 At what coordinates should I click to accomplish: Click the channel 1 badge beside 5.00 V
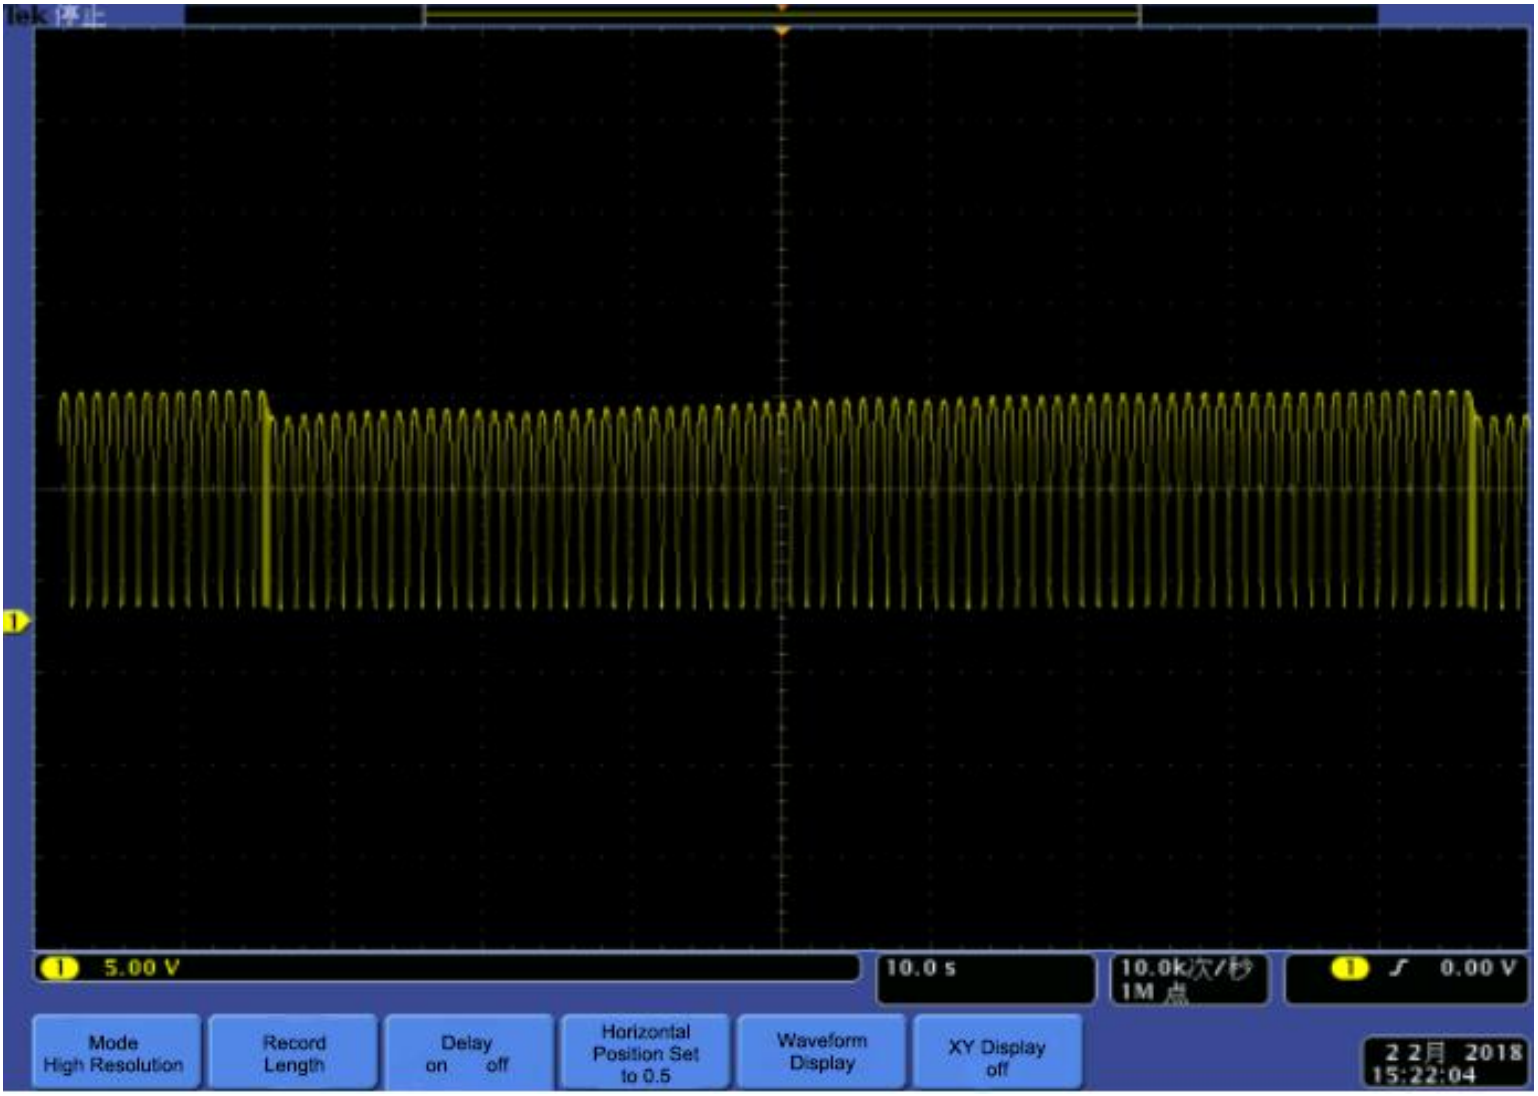[x=59, y=968]
